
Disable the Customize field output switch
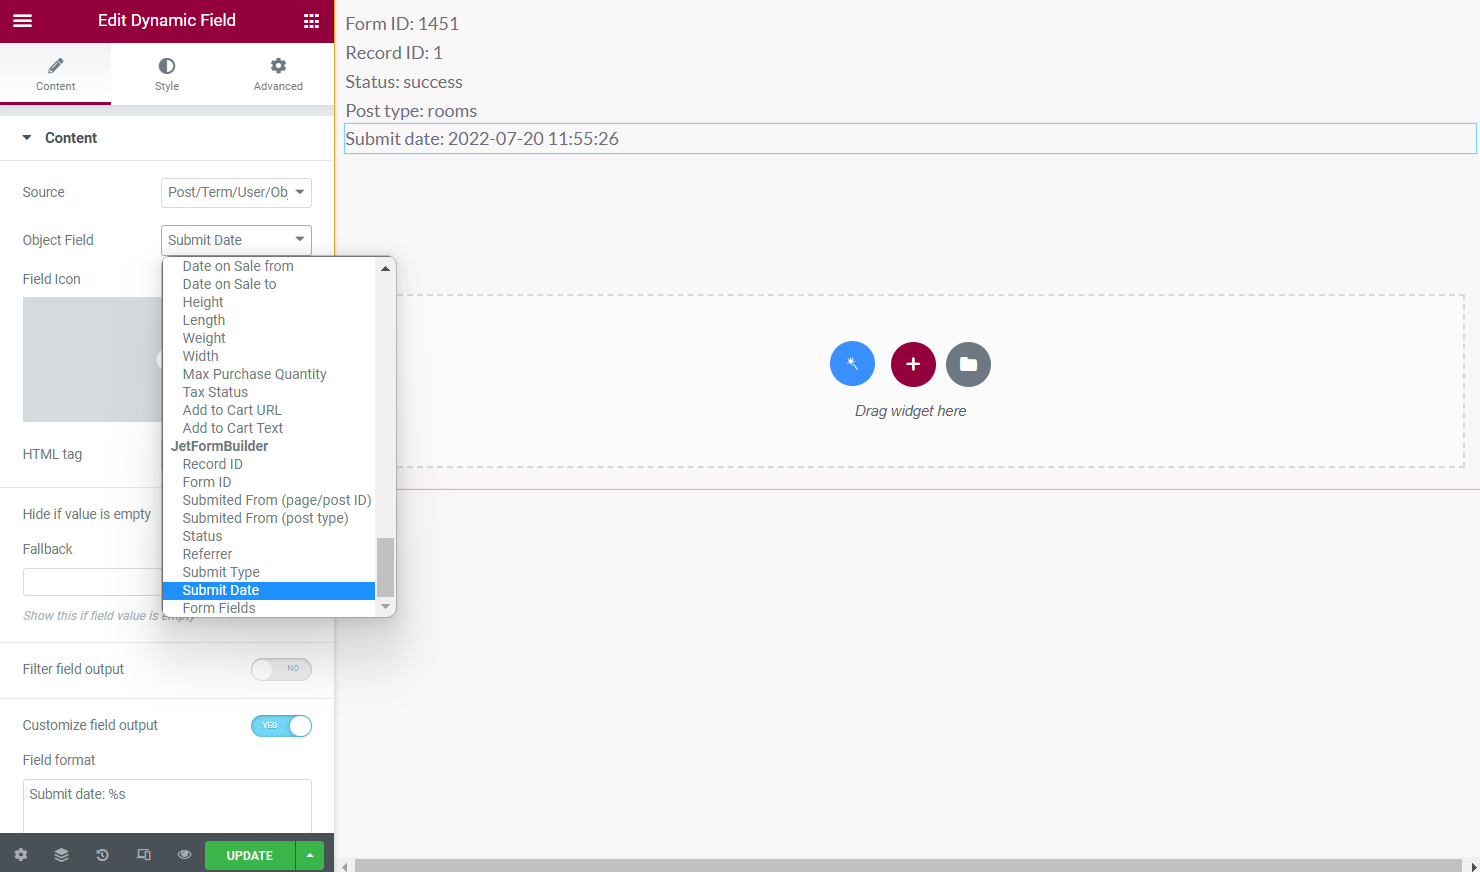281,726
